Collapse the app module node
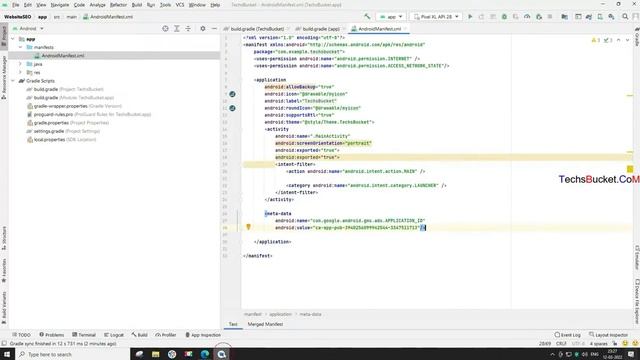640x360 pixels. pyautogui.click(x=13, y=39)
